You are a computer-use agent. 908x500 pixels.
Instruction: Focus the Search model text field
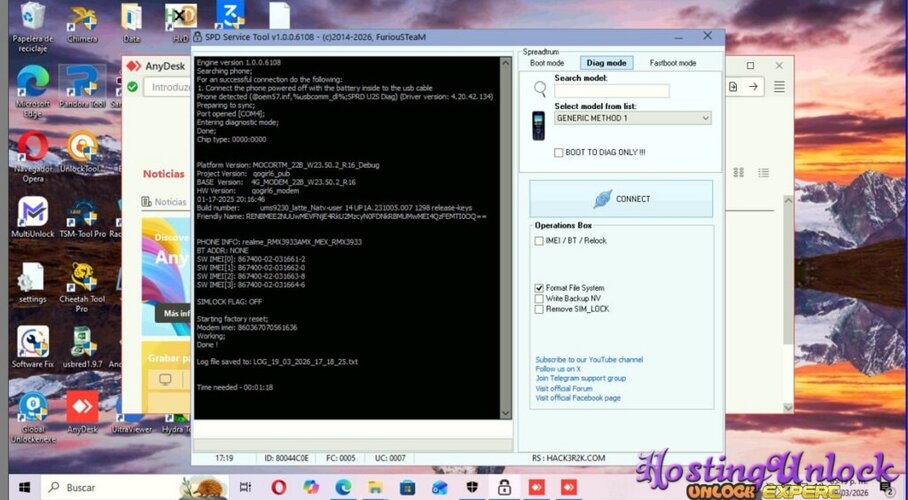pos(611,91)
